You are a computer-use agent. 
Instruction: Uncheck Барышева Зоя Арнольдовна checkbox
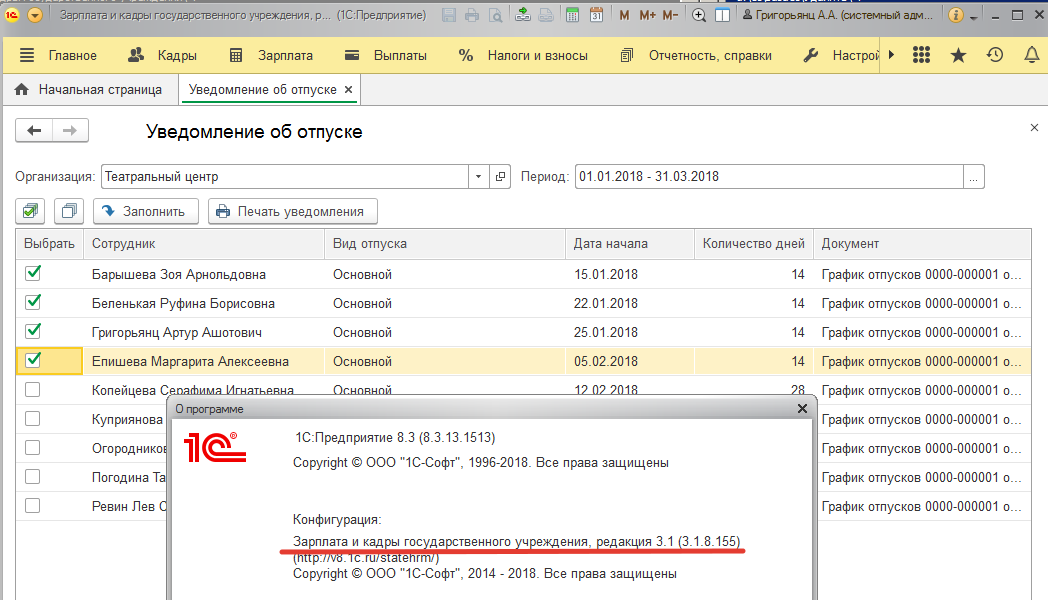33,273
